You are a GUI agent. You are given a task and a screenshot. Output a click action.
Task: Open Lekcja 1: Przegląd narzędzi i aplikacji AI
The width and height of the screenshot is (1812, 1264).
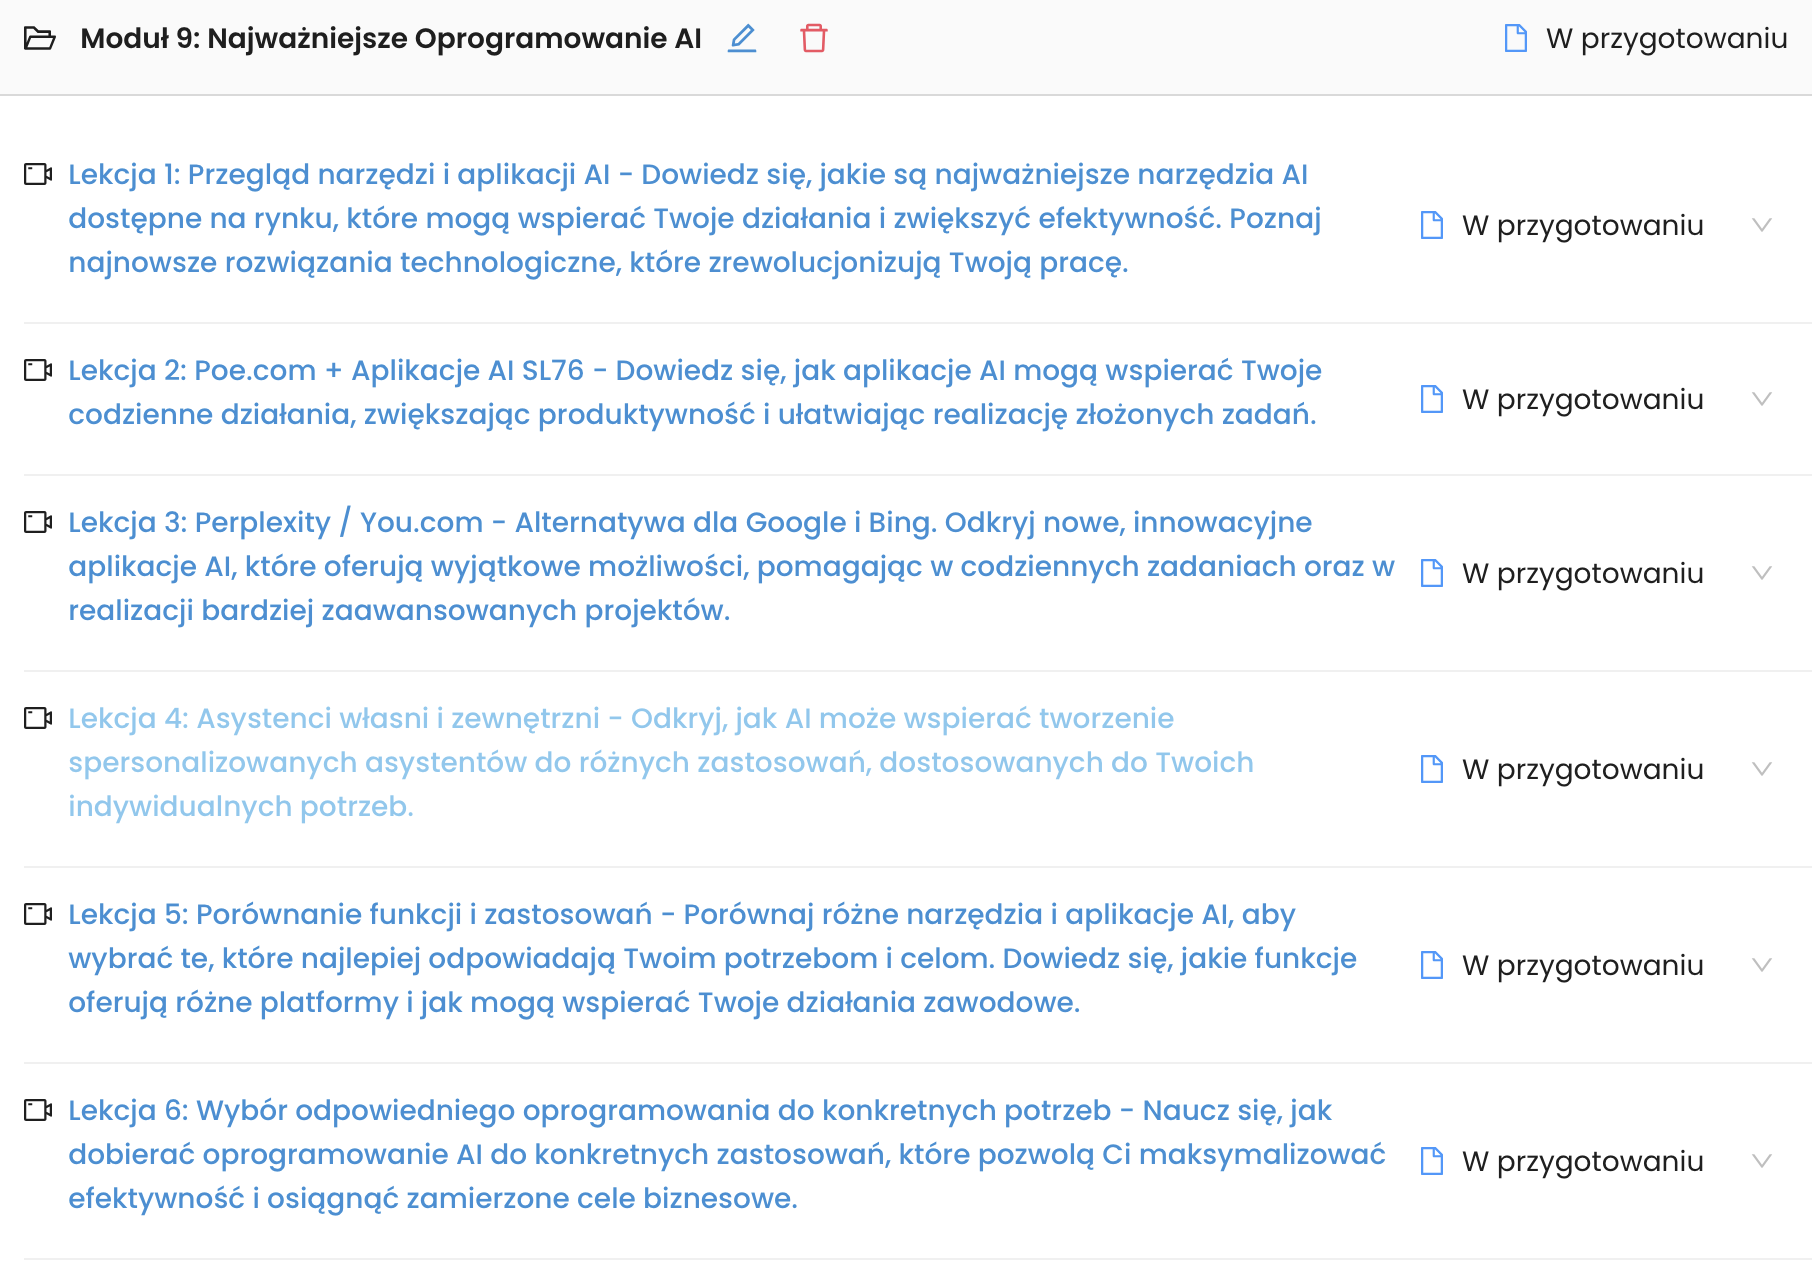(695, 219)
